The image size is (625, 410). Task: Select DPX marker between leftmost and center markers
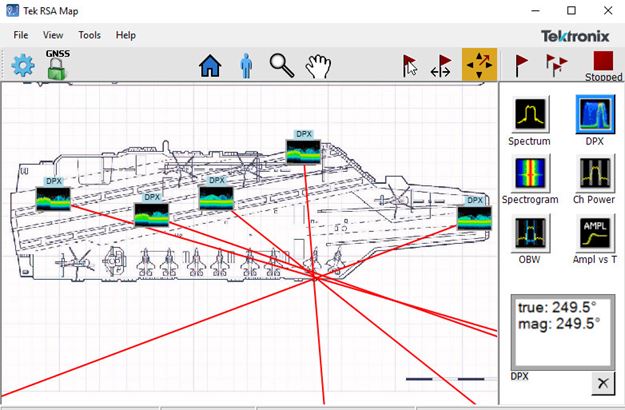[151, 215]
